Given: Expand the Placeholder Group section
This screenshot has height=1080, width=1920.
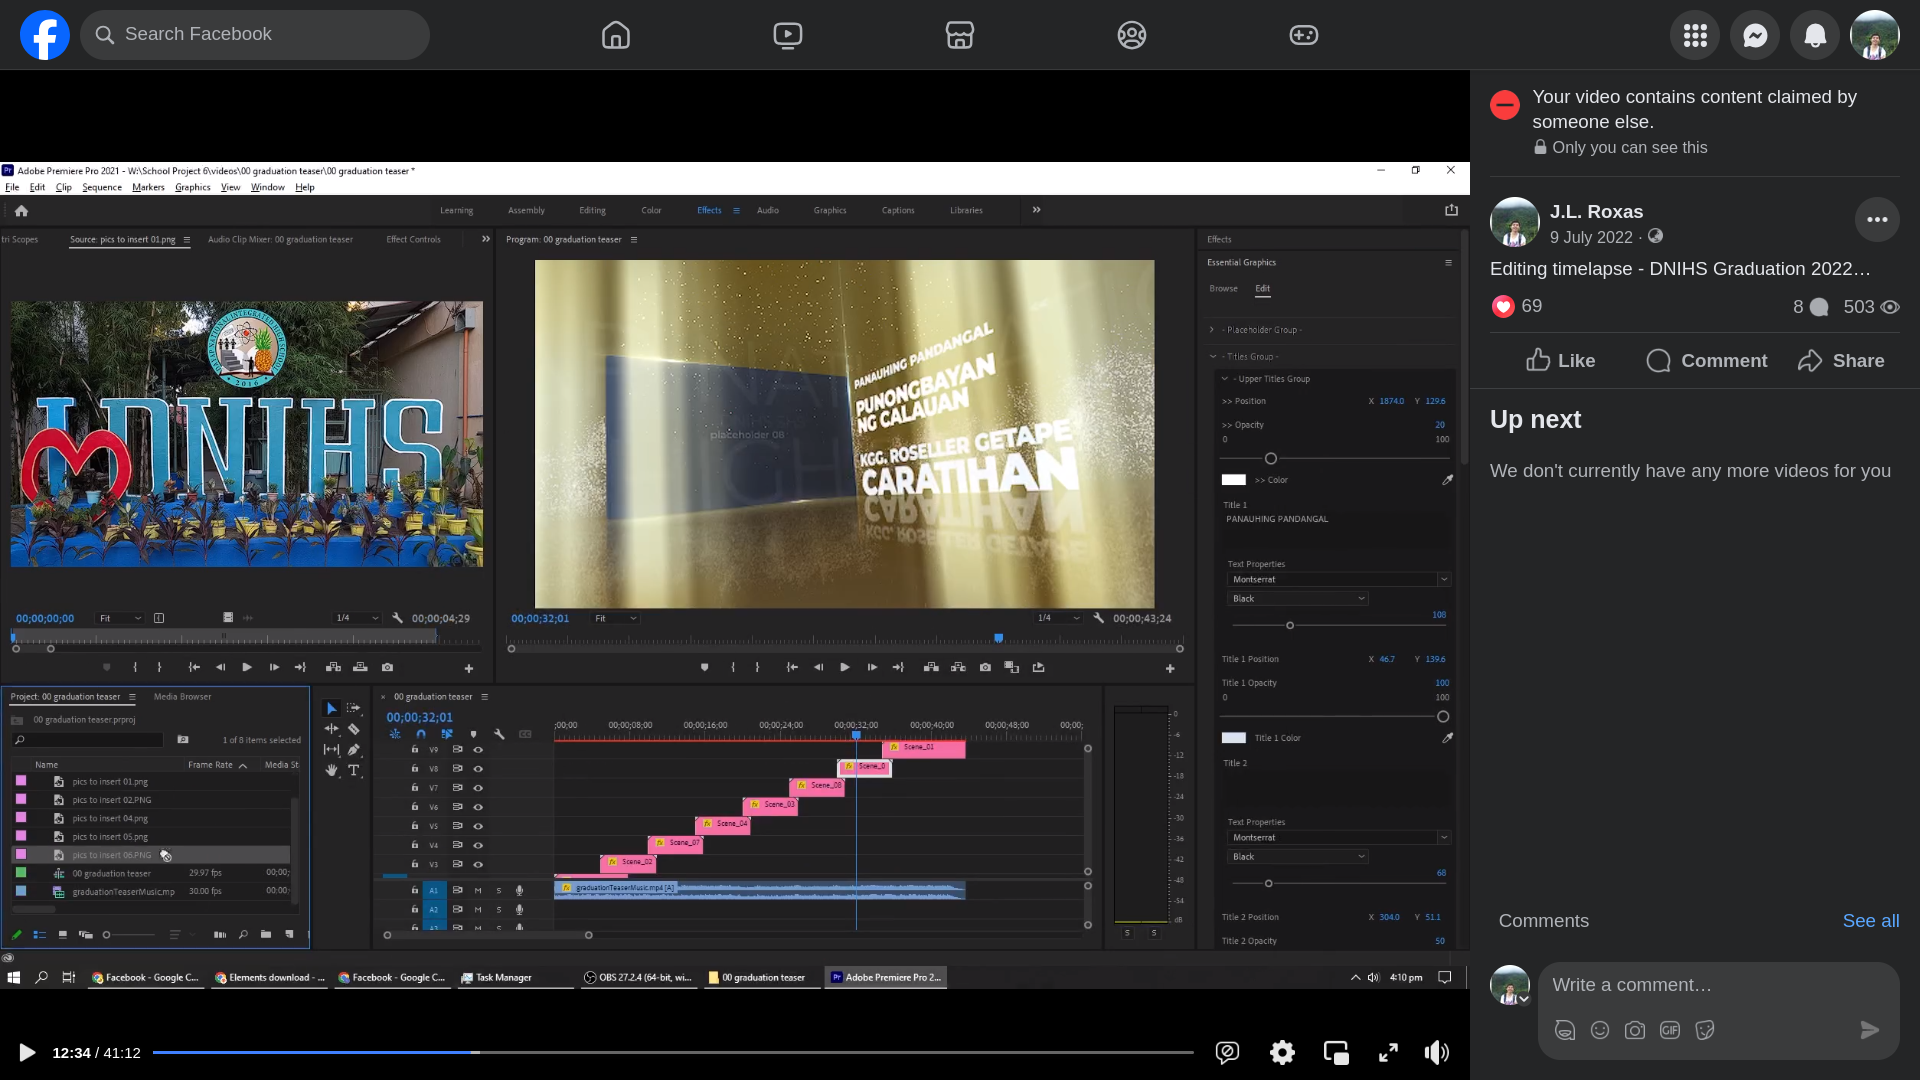Looking at the screenshot, I should tap(1212, 330).
